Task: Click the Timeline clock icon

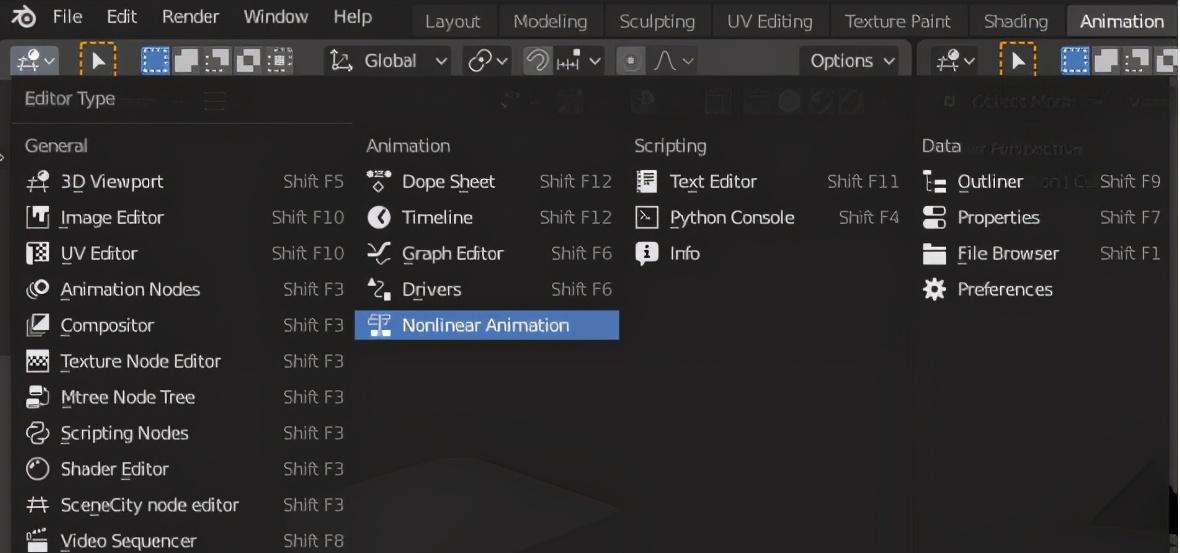Action: [379, 217]
